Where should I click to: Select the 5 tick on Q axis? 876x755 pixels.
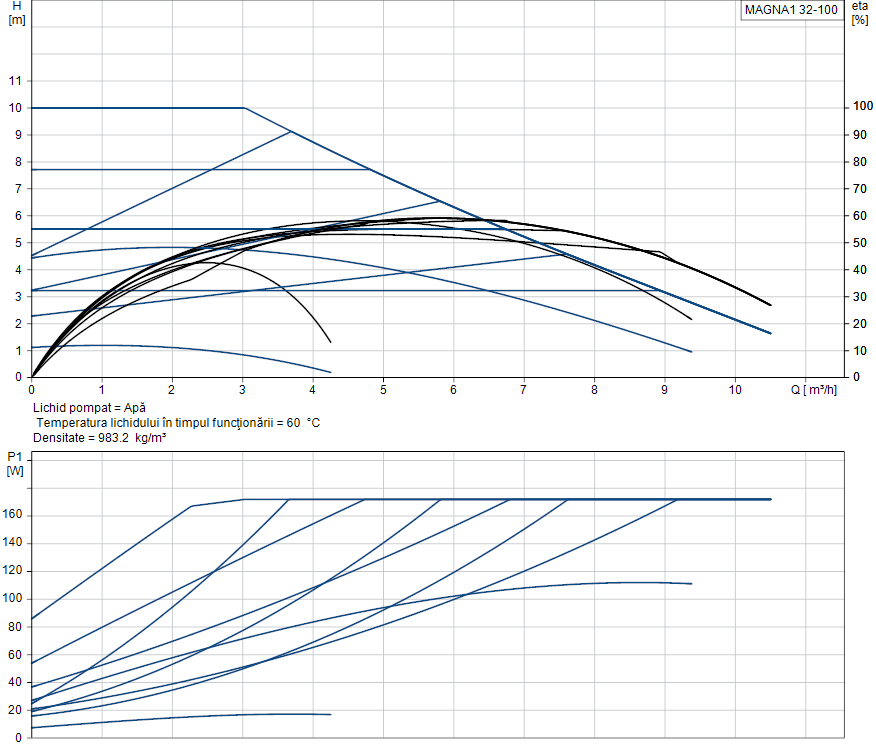pos(383,390)
